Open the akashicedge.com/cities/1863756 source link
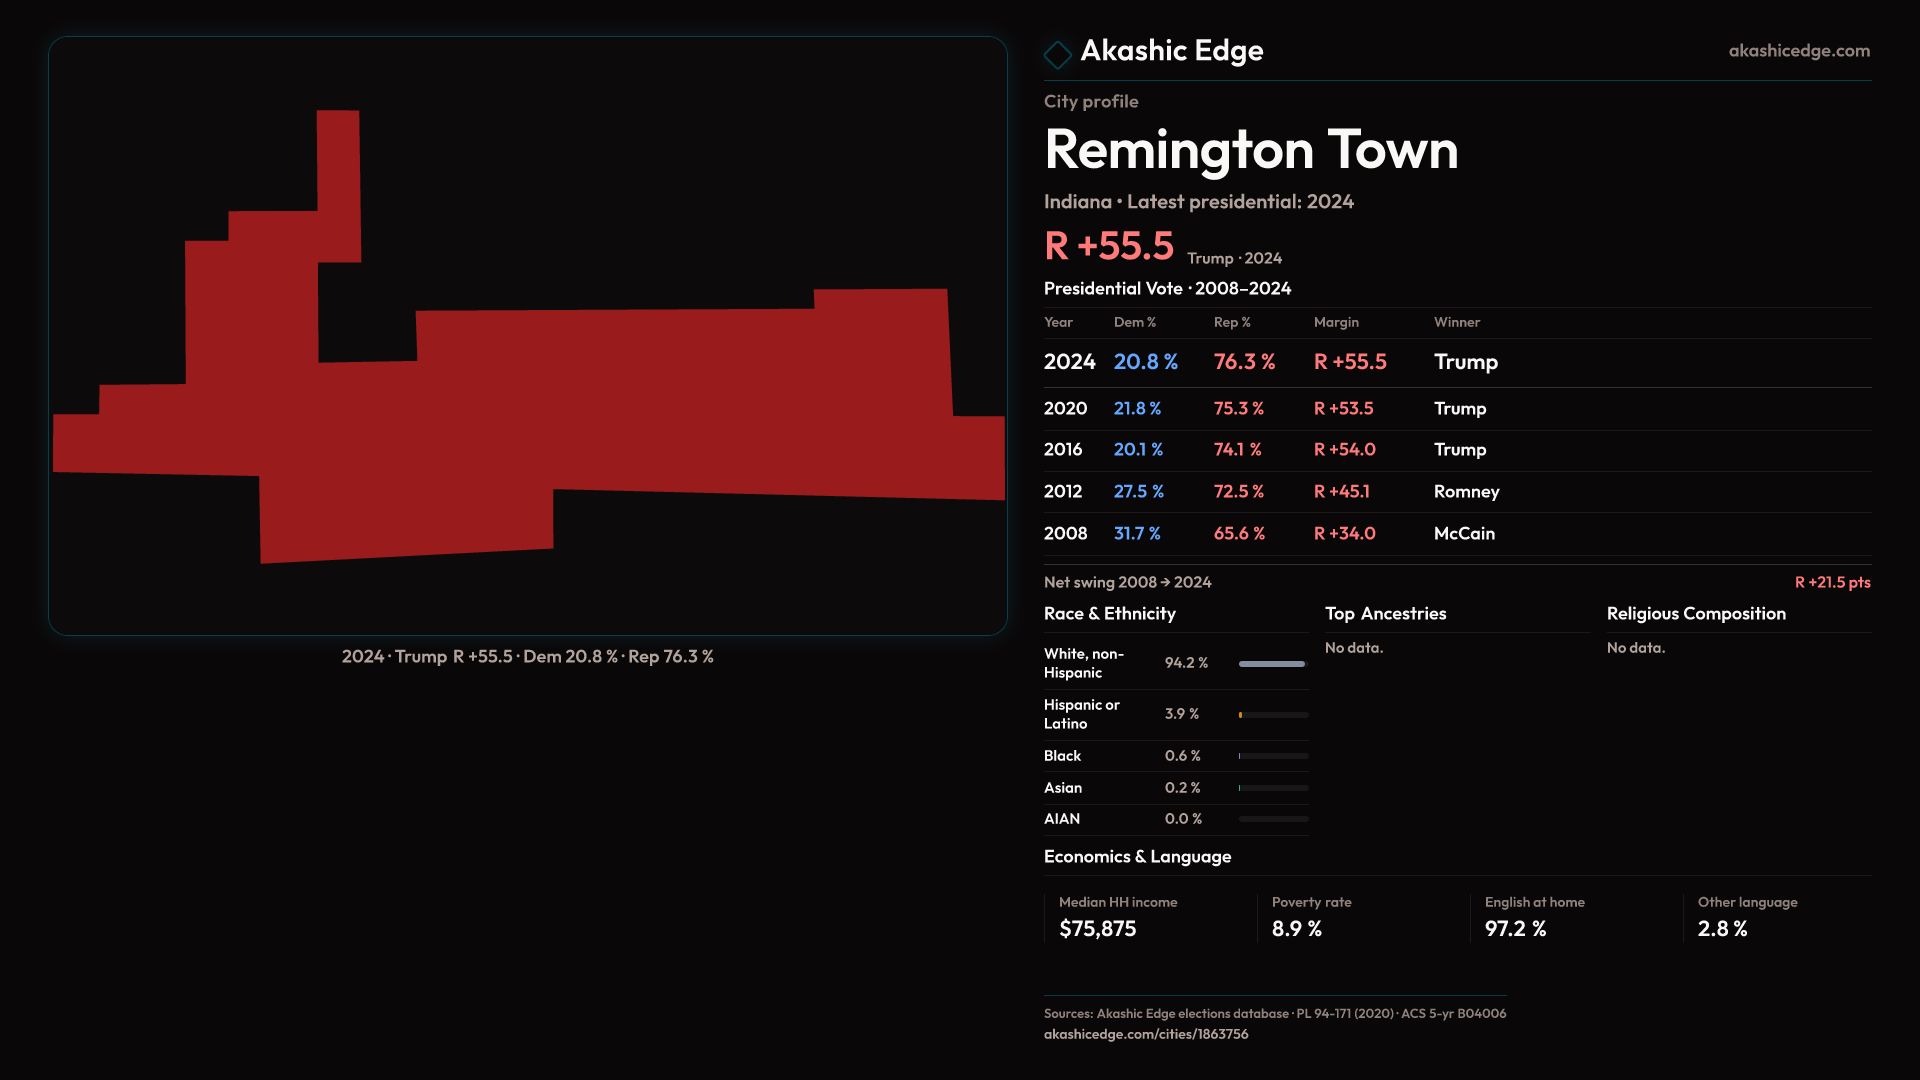1920x1080 pixels. coord(1145,1034)
